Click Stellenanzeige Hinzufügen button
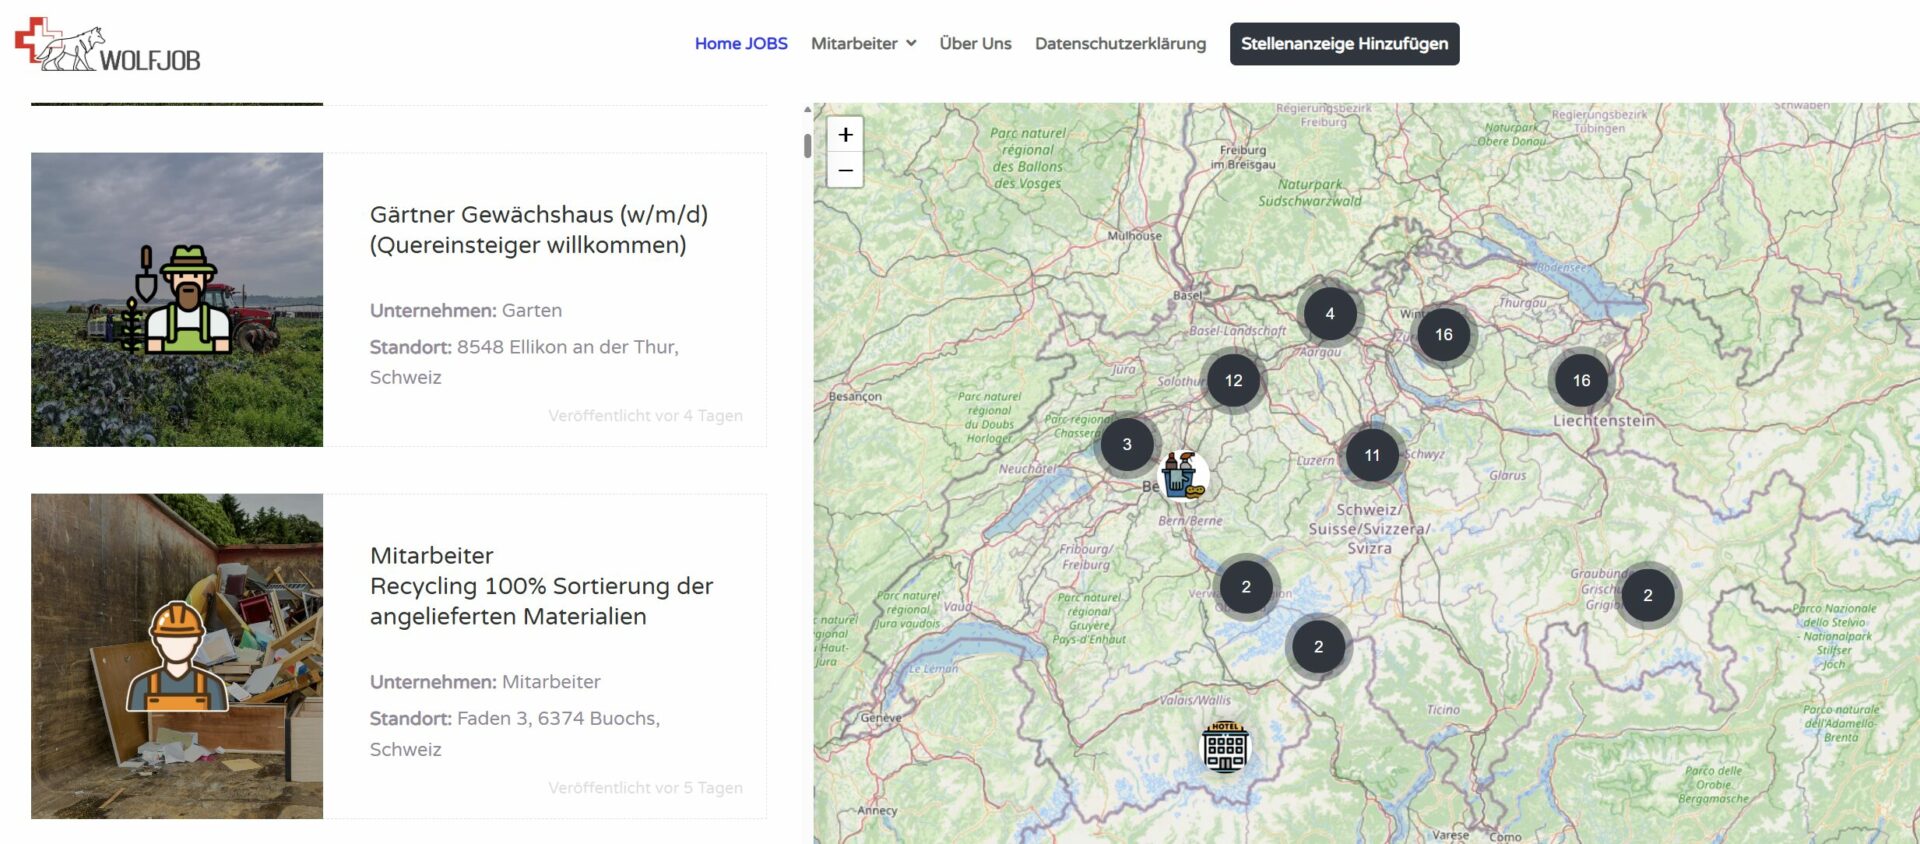The image size is (1920, 844). pos(1344,44)
